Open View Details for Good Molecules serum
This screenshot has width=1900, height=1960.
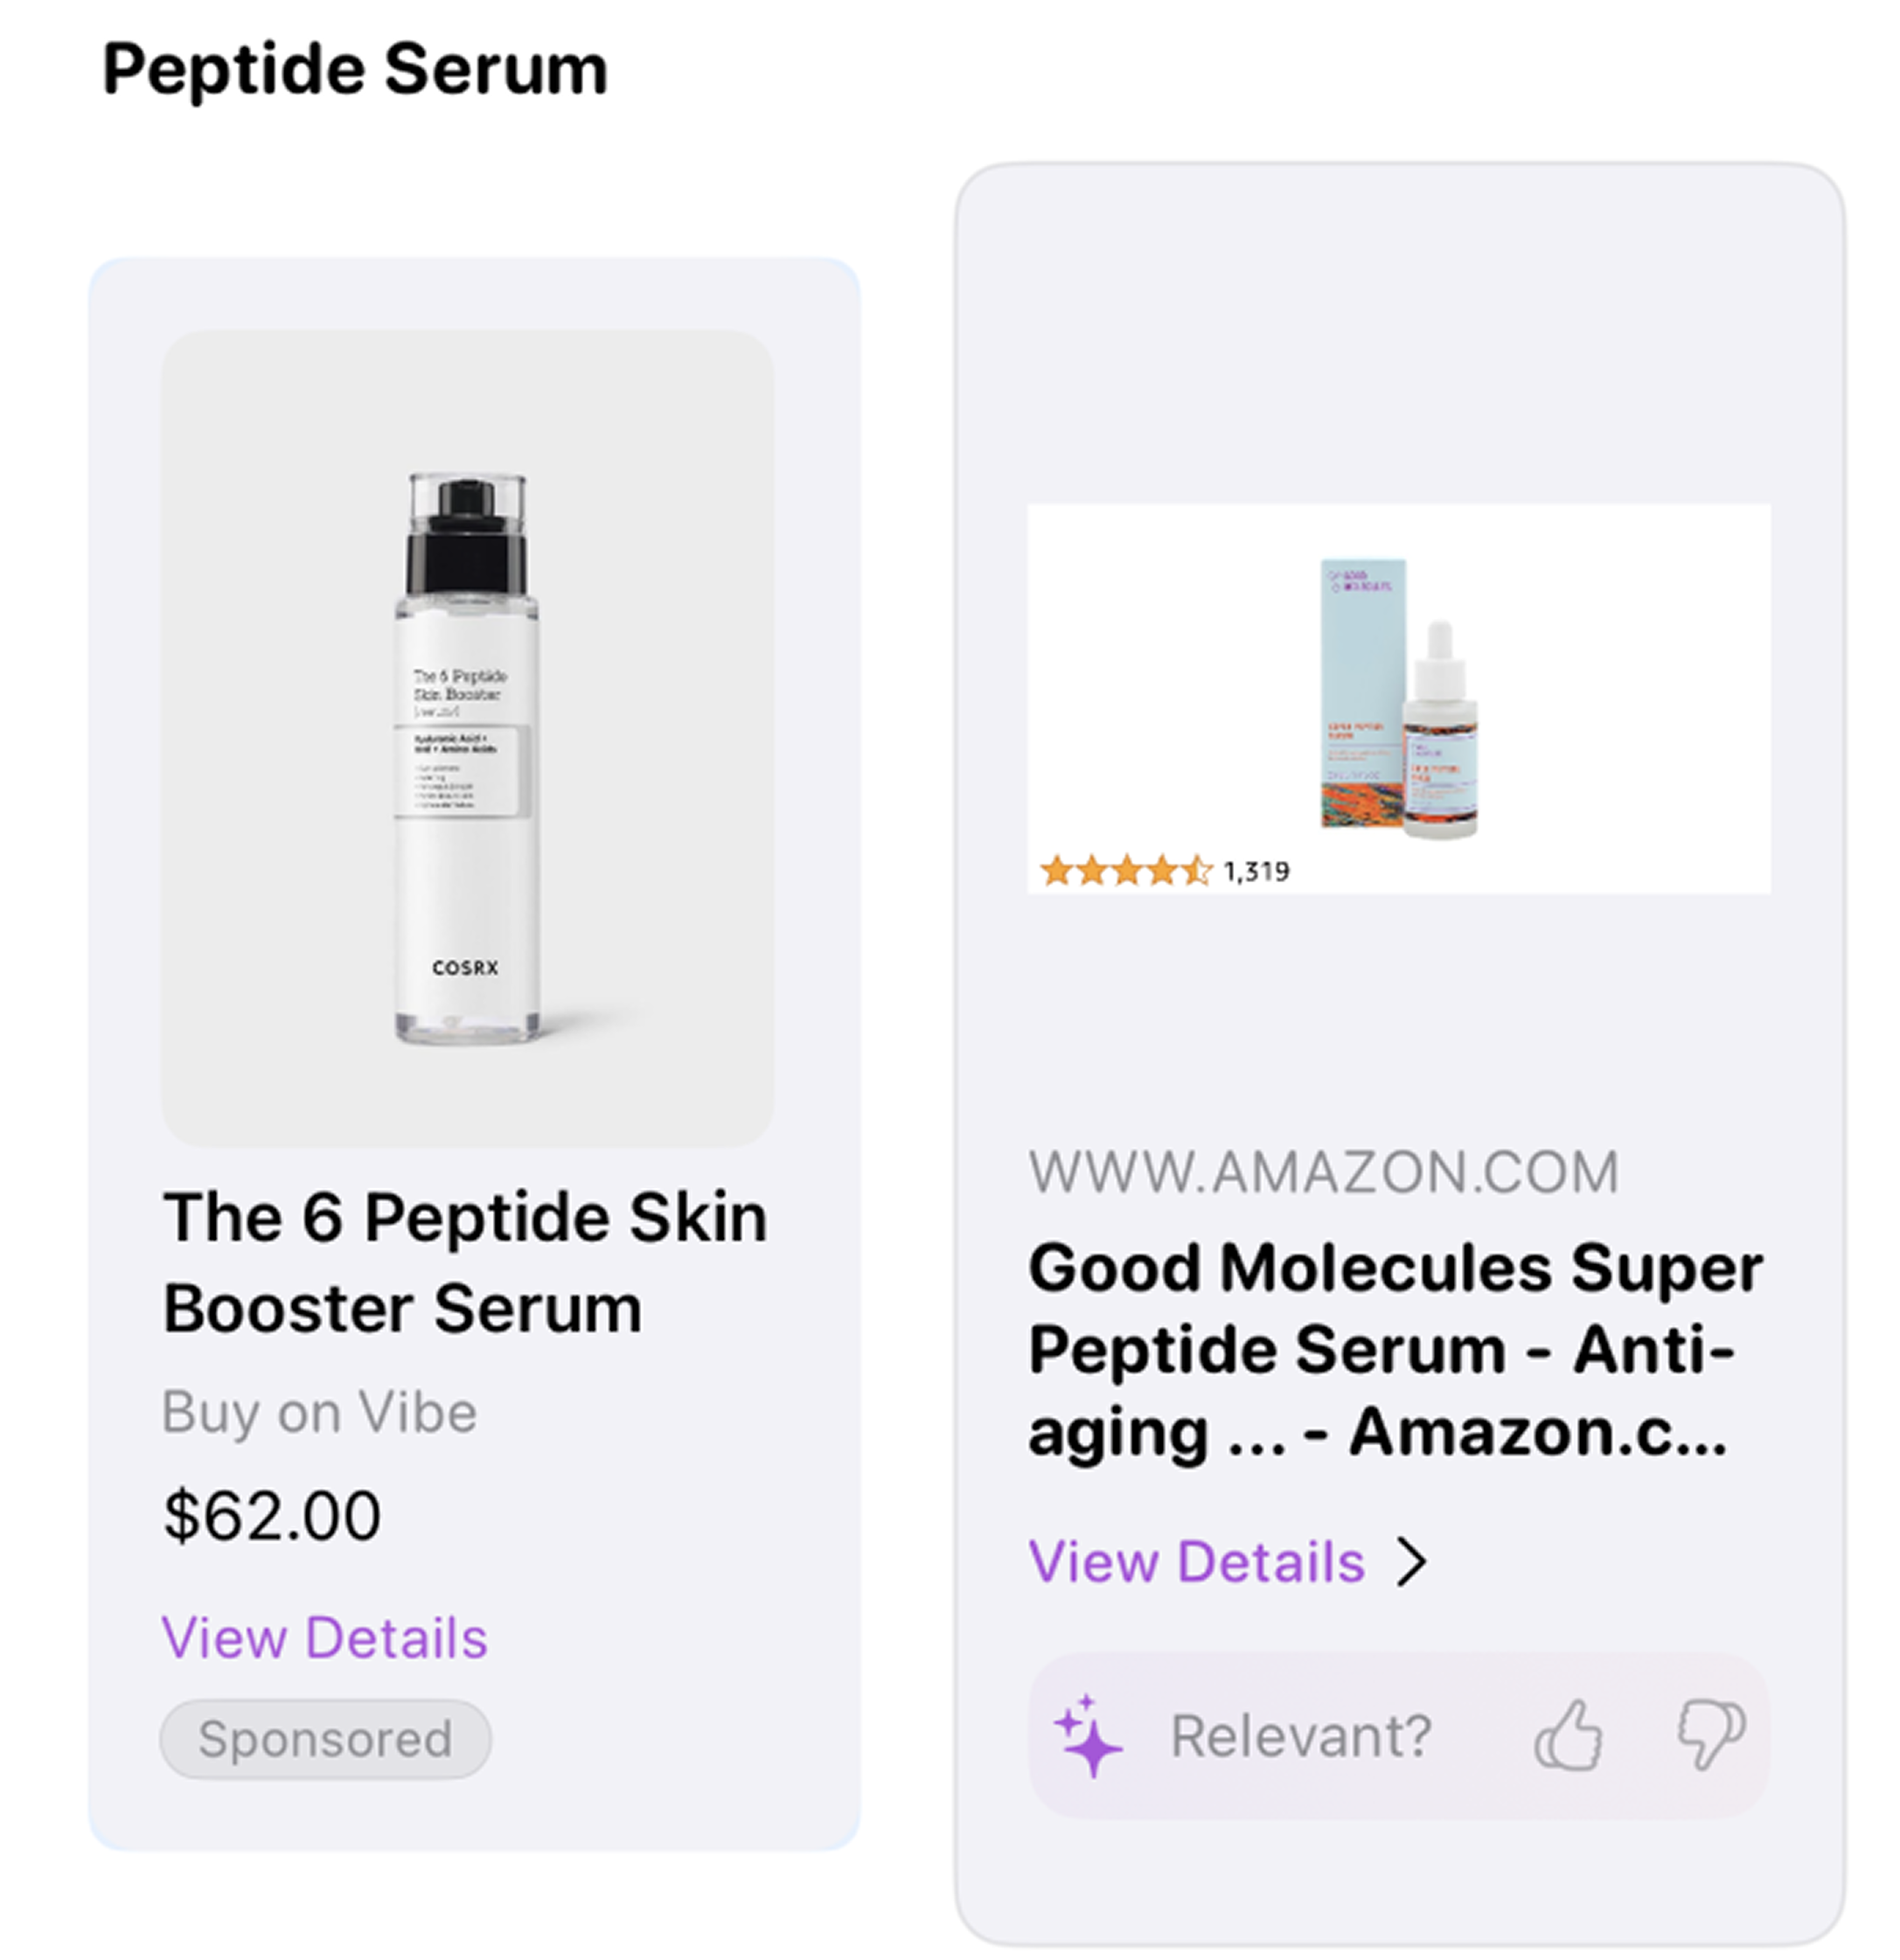coord(1197,1562)
